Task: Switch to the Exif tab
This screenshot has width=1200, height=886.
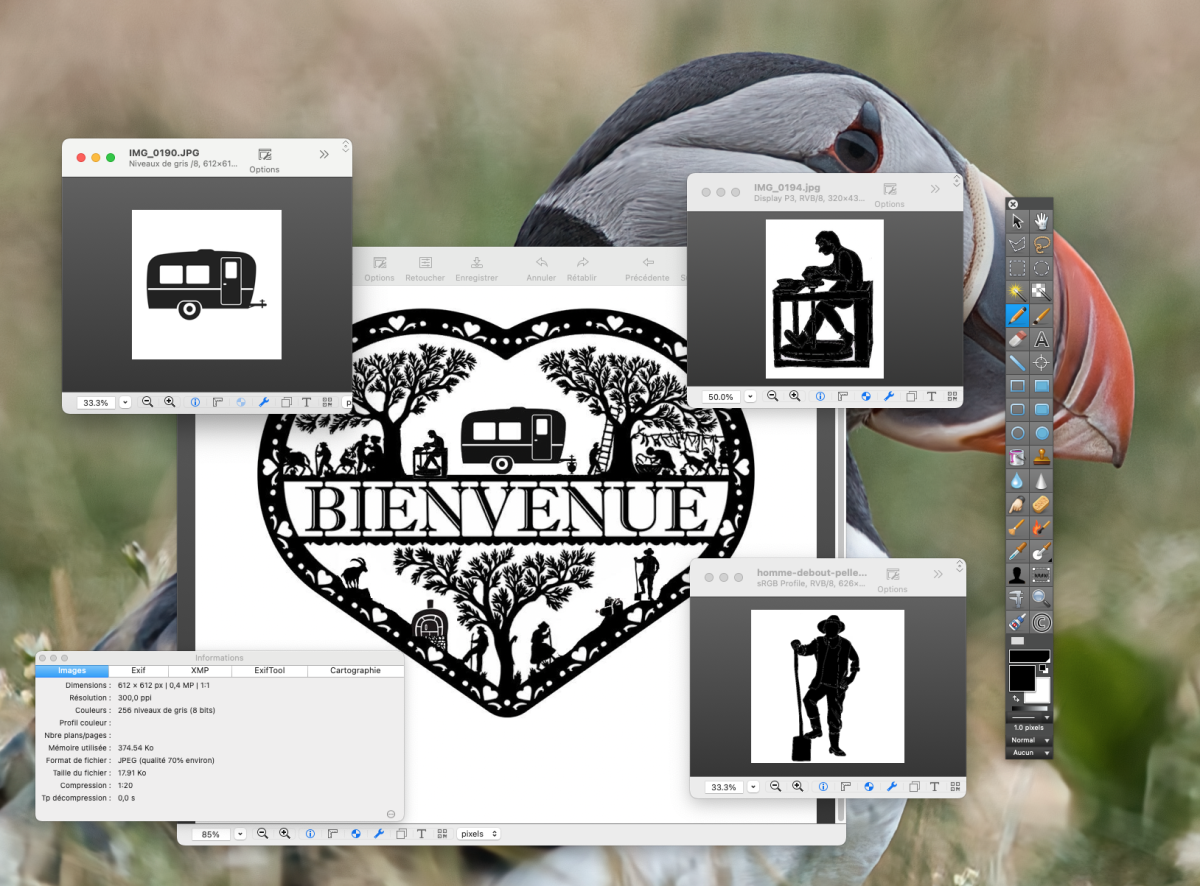Action: pos(138,671)
